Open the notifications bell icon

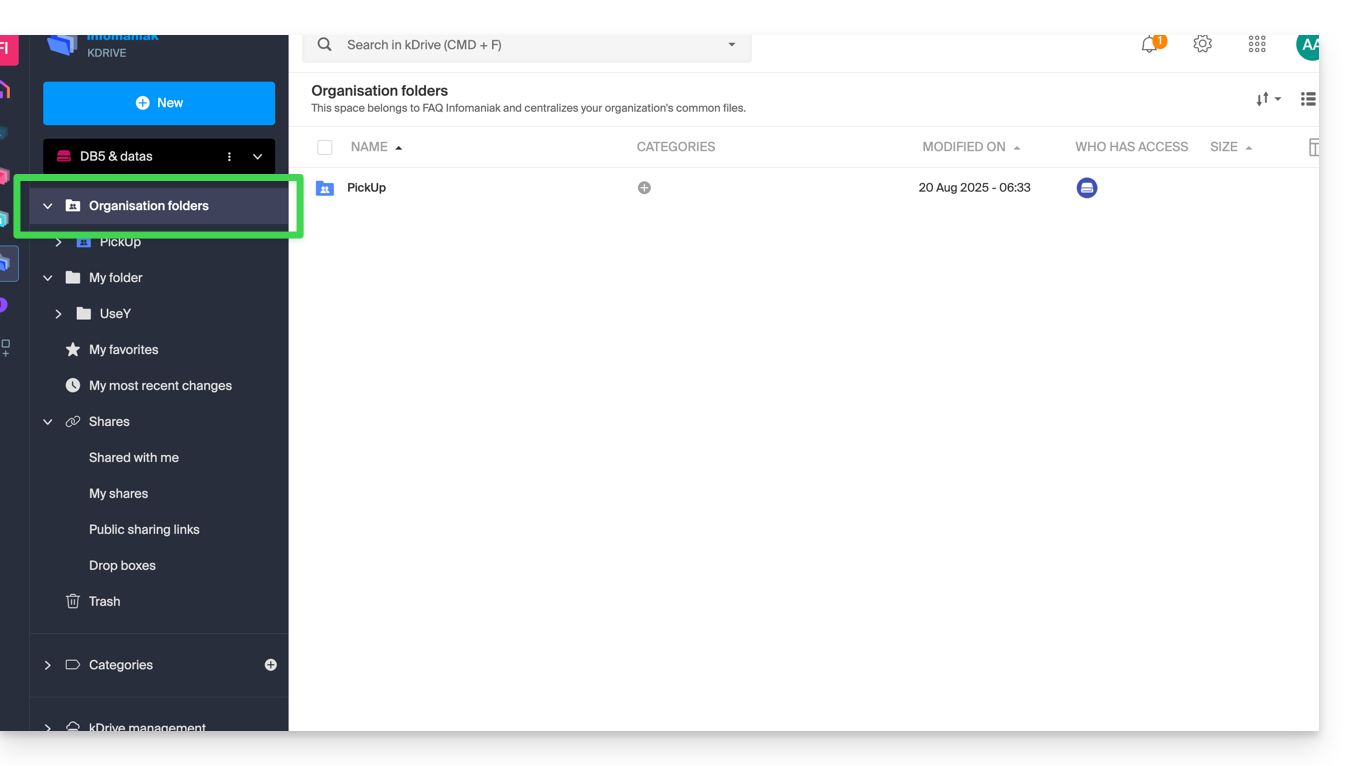(1150, 45)
